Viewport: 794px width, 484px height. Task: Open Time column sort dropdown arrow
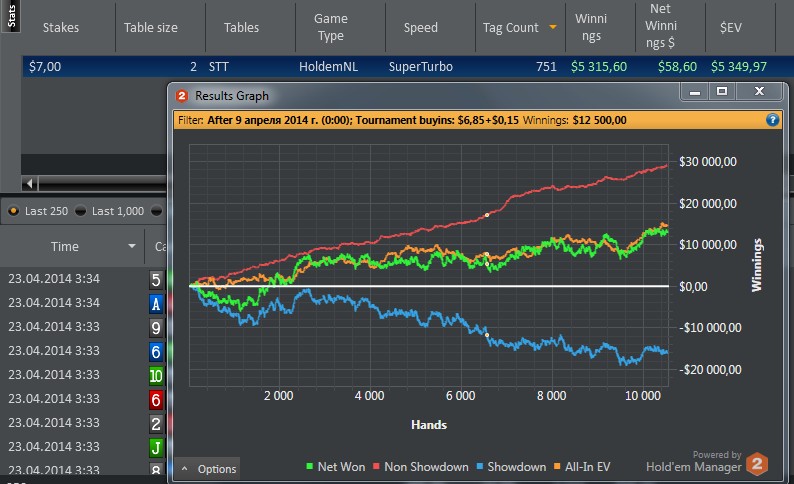(132, 246)
